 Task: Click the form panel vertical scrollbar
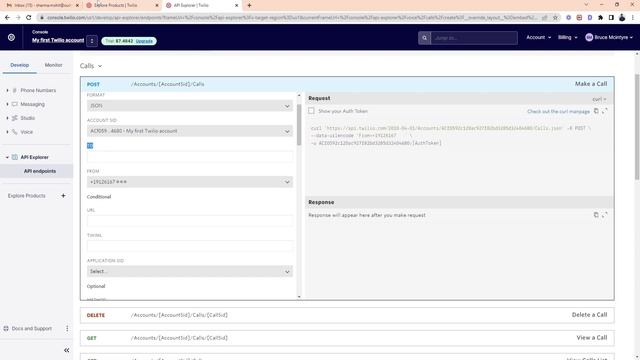pyautogui.click(x=299, y=124)
